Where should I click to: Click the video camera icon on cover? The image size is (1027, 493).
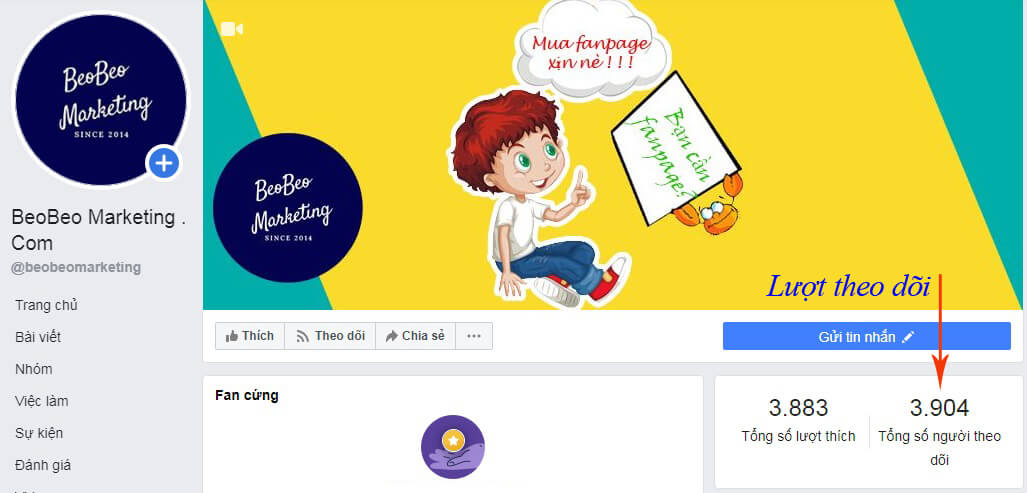coord(232,29)
